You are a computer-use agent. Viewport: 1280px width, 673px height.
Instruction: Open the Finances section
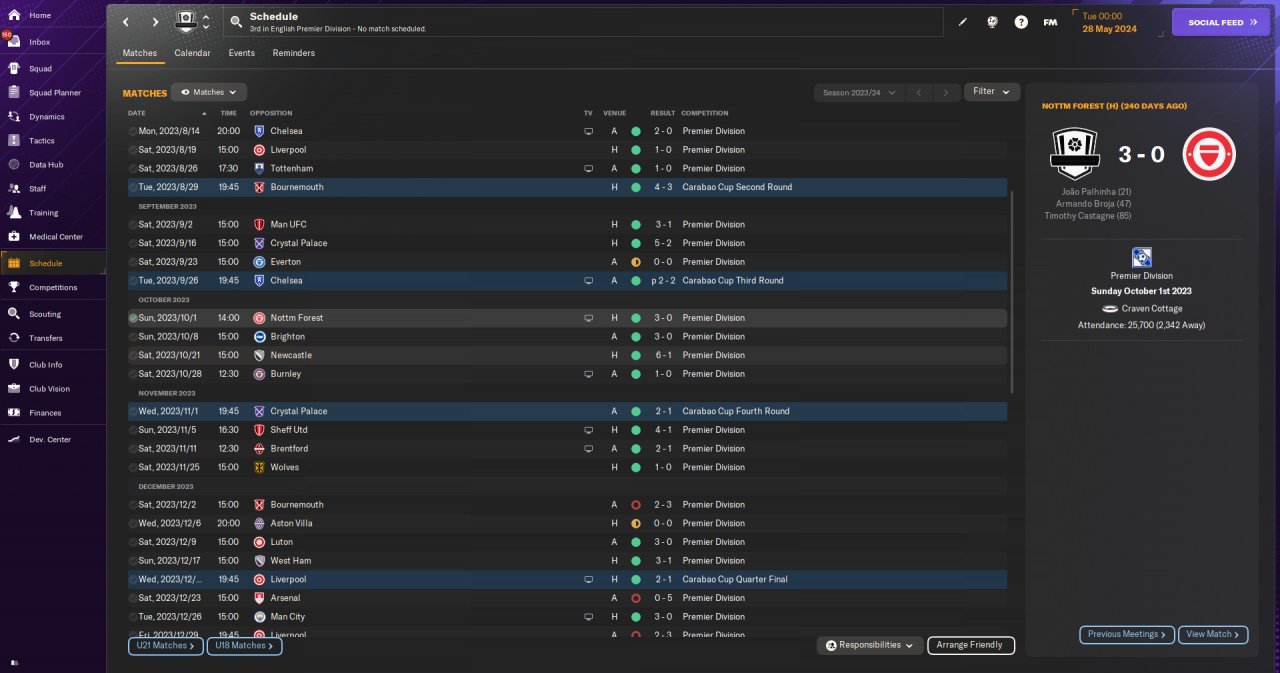[x=45, y=413]
